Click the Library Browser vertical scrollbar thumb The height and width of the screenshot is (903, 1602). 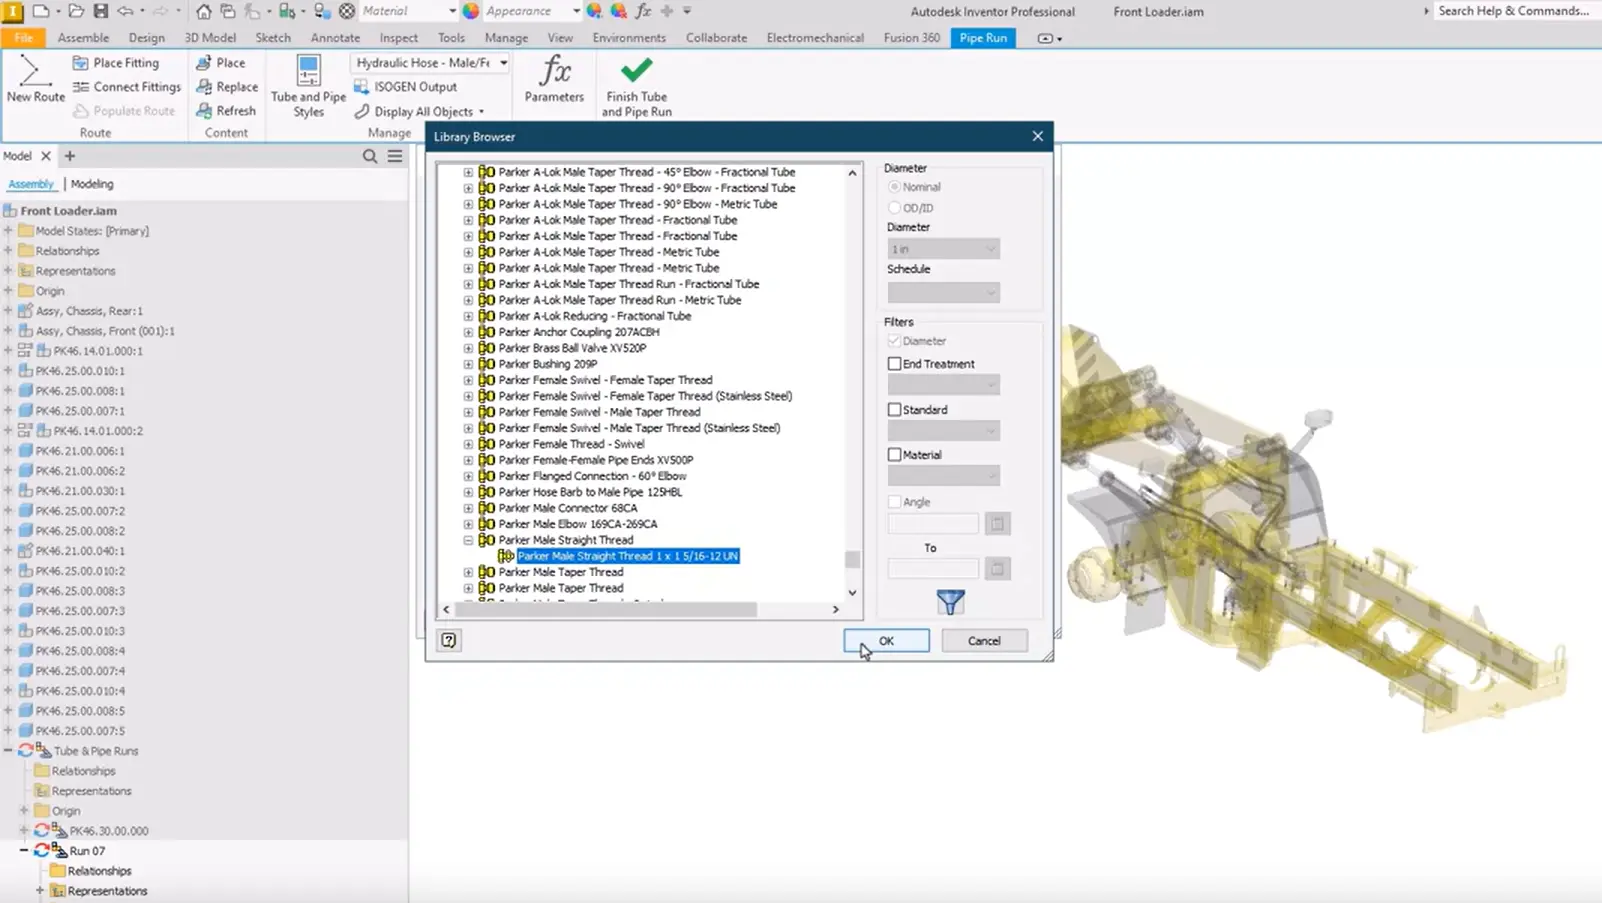[852, 559]
